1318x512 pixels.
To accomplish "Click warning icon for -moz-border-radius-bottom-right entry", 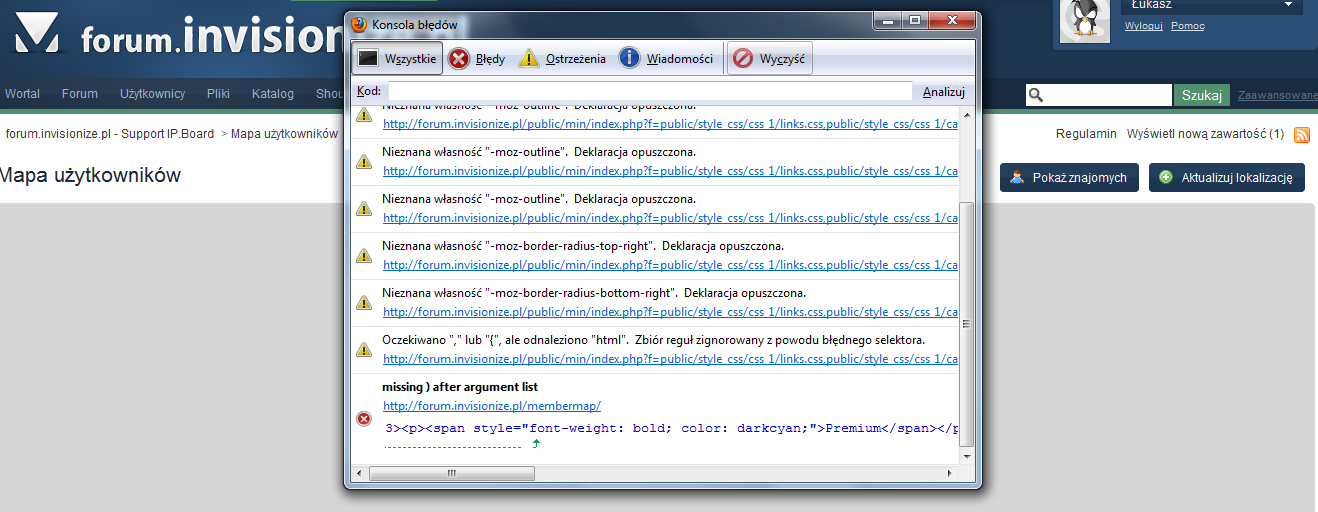I will (365, 303).
